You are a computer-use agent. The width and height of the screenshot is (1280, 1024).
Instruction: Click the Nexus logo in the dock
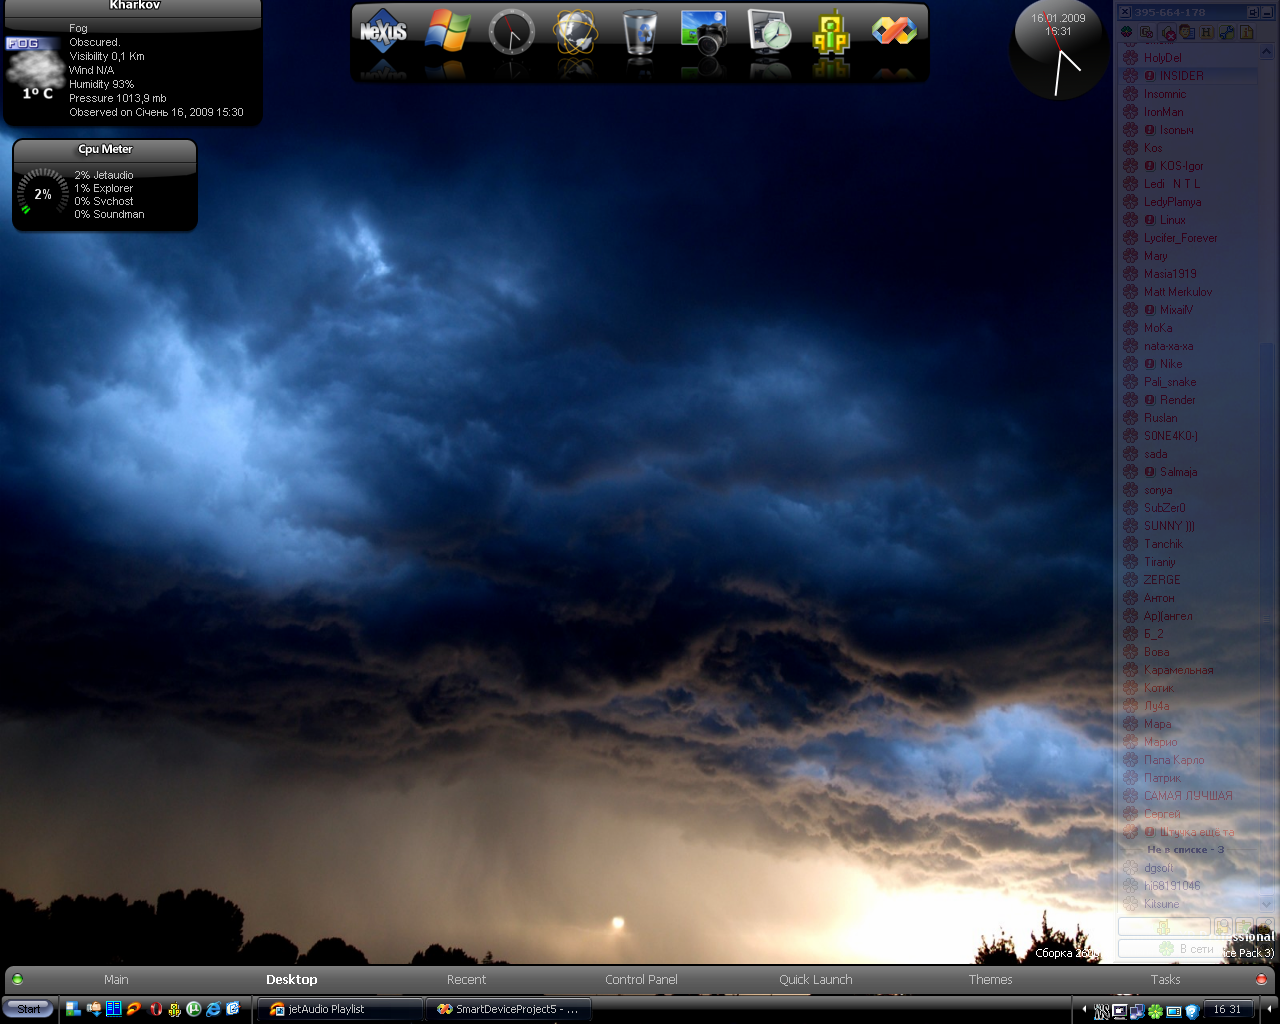tap(383, 32)
